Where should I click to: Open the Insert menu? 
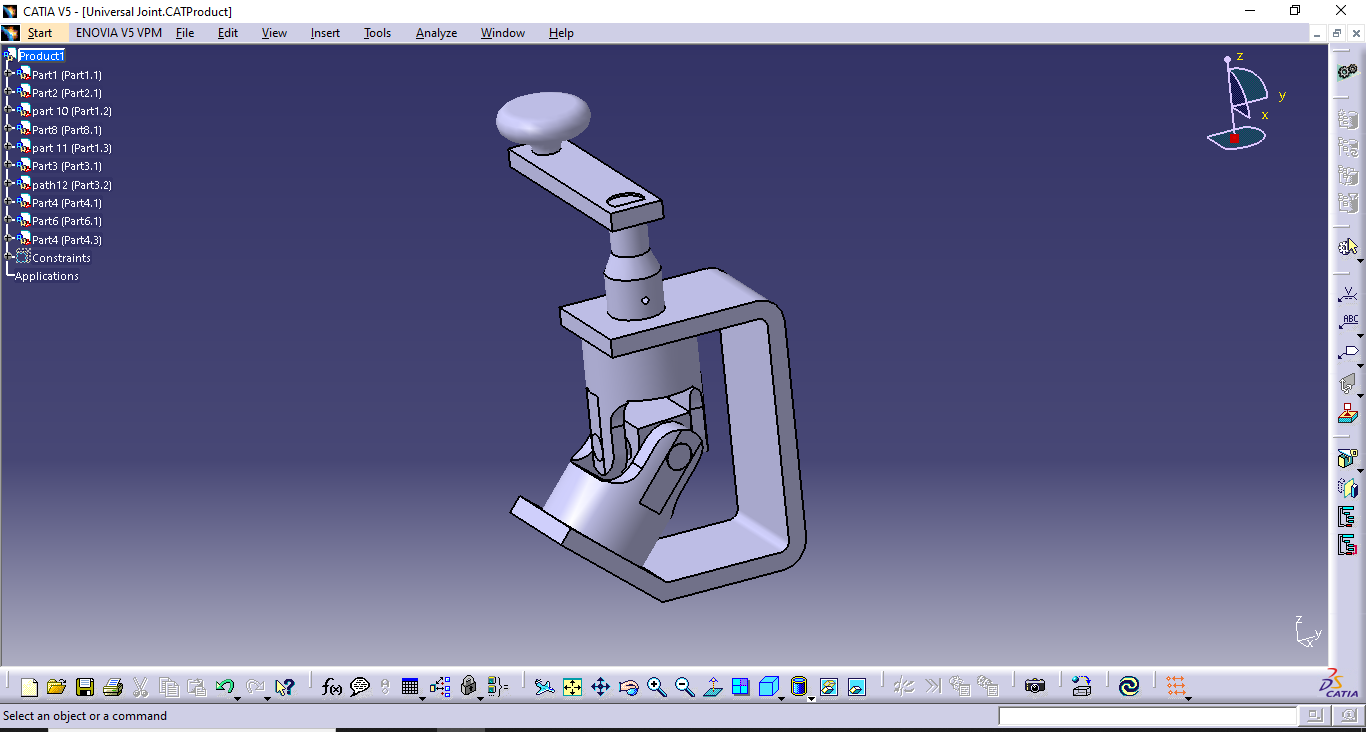pyautogui.click(x=325, y=33)
